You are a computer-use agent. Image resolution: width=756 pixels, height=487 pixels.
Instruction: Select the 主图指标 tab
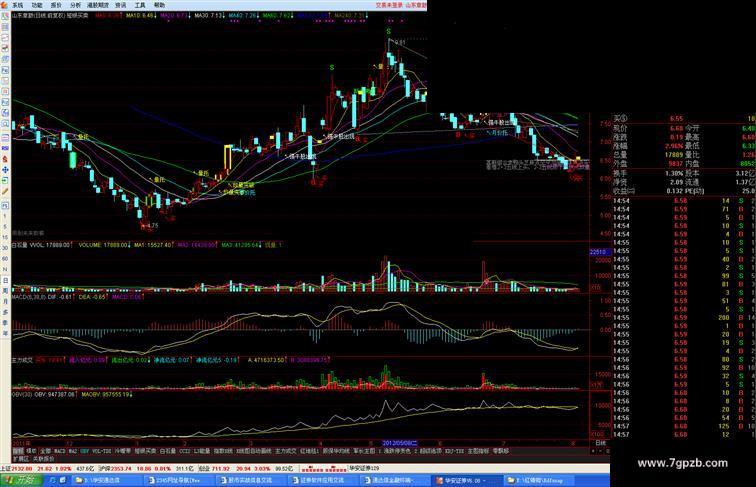pyautogui.click(x=478, y=451)
